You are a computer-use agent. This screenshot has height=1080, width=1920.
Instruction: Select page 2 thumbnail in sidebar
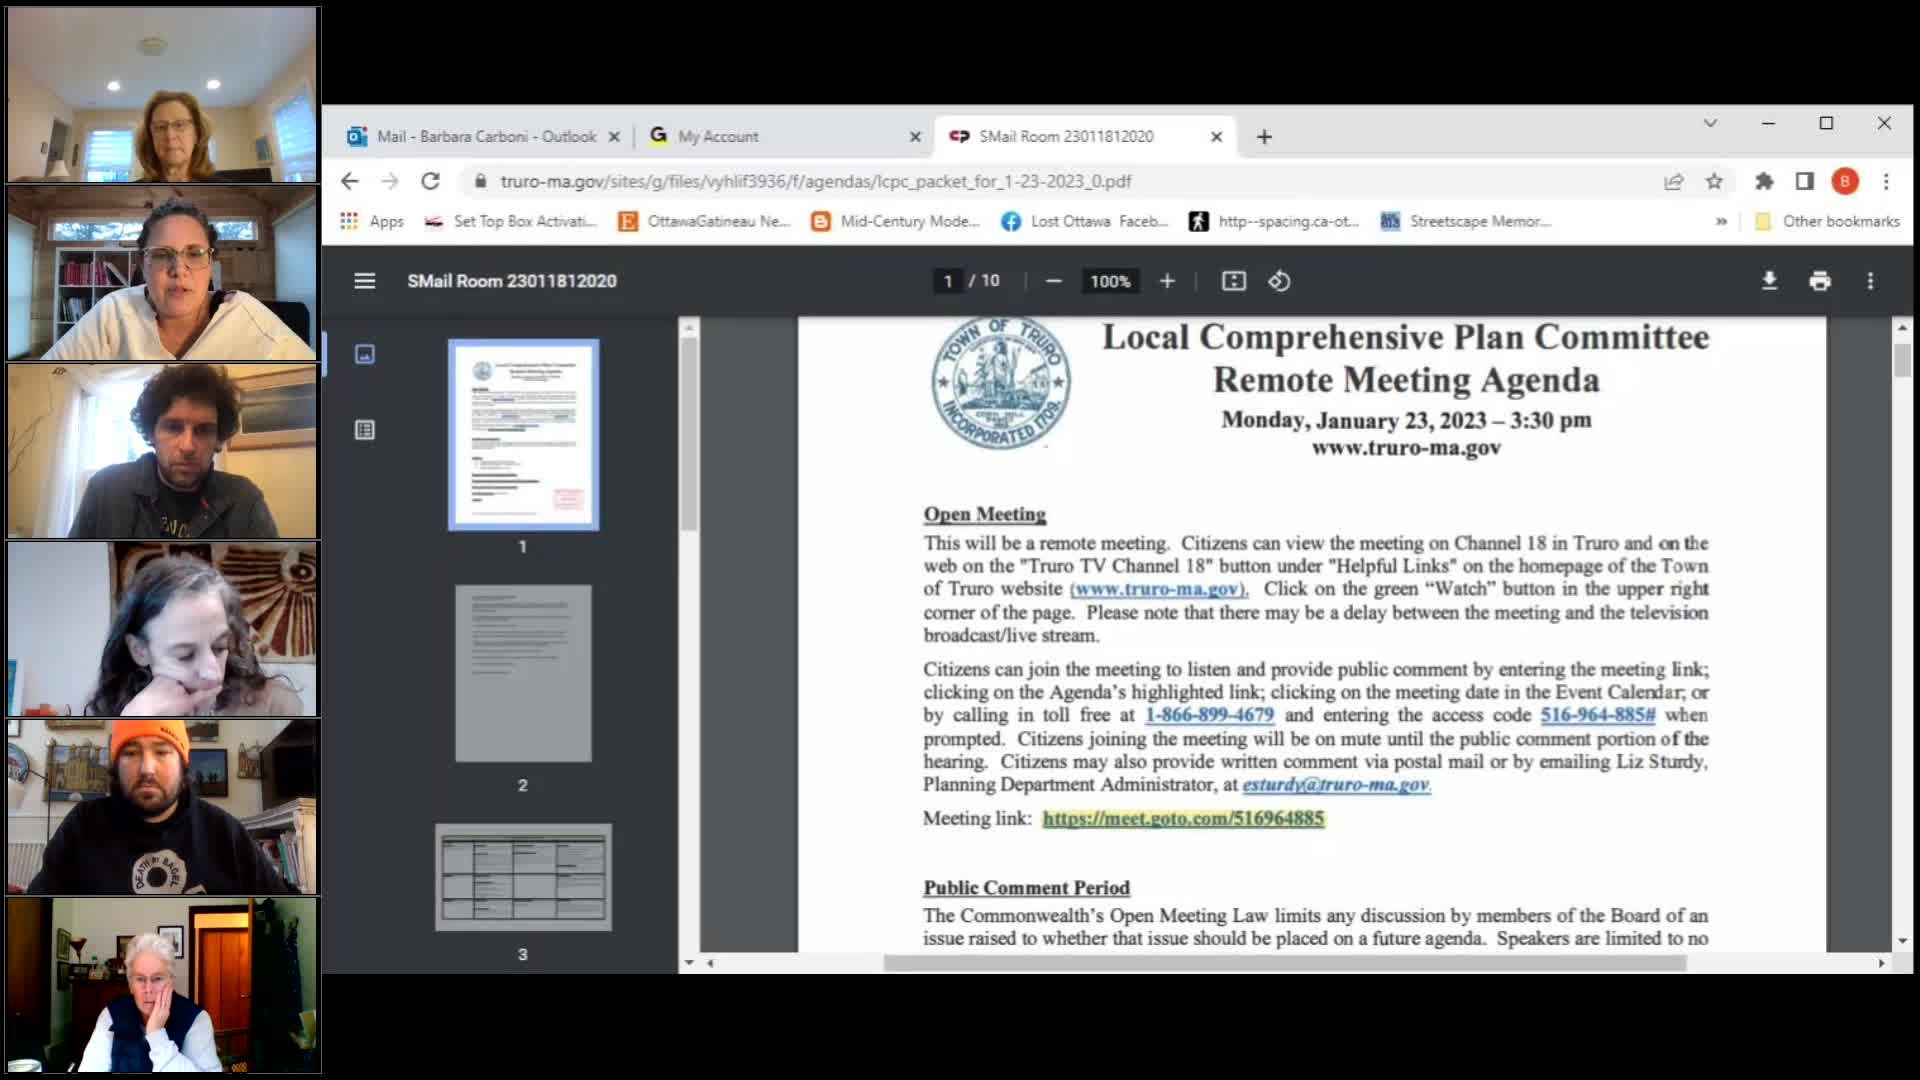(523, 672)
